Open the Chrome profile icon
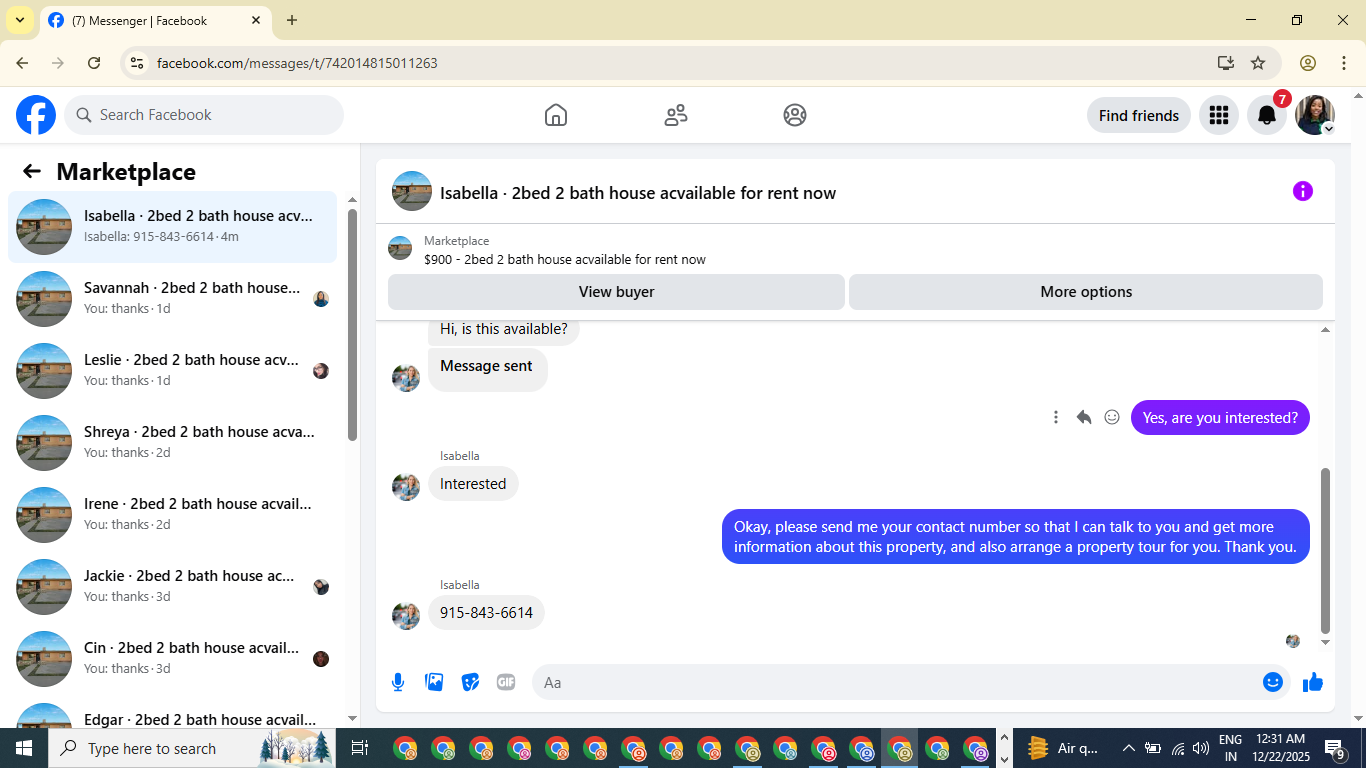Viewport: 1366px width, 768px height. (1308, 63)
